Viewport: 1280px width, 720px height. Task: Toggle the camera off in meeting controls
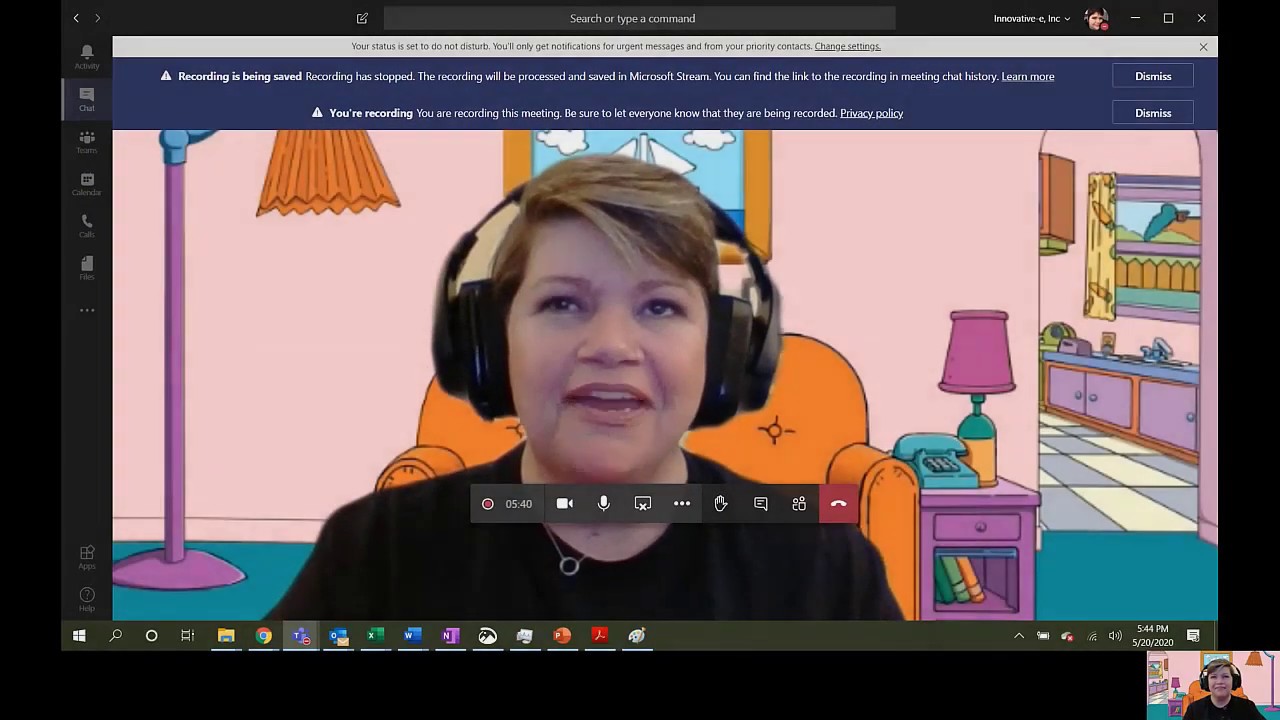(565, 504)
